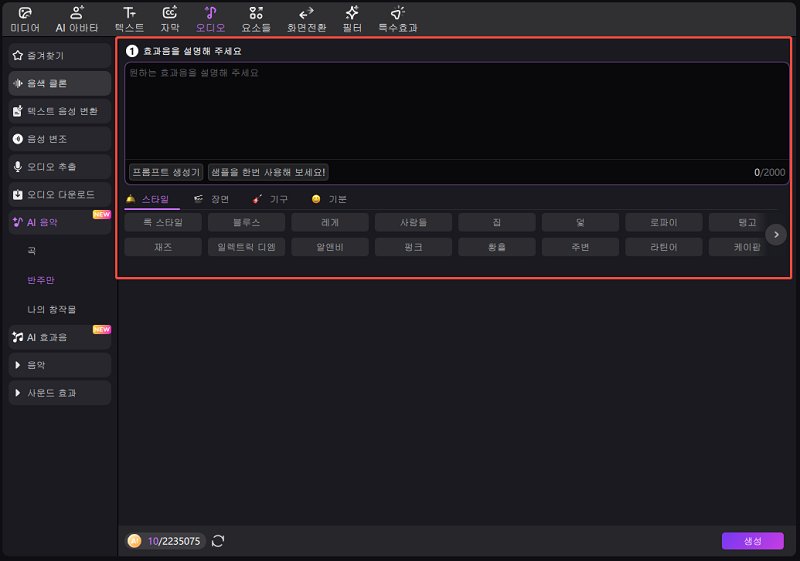800x561 pixels.
Task: Click the 0/2000 character counter
Action: click(769, 172)
